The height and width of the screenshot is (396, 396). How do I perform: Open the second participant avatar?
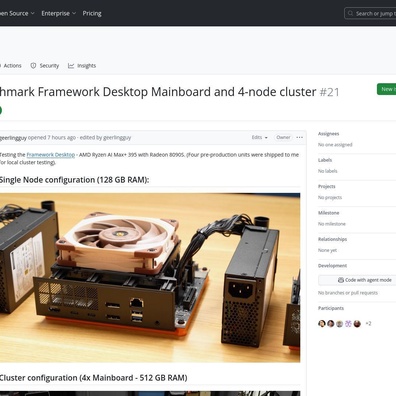click(331, 324)
